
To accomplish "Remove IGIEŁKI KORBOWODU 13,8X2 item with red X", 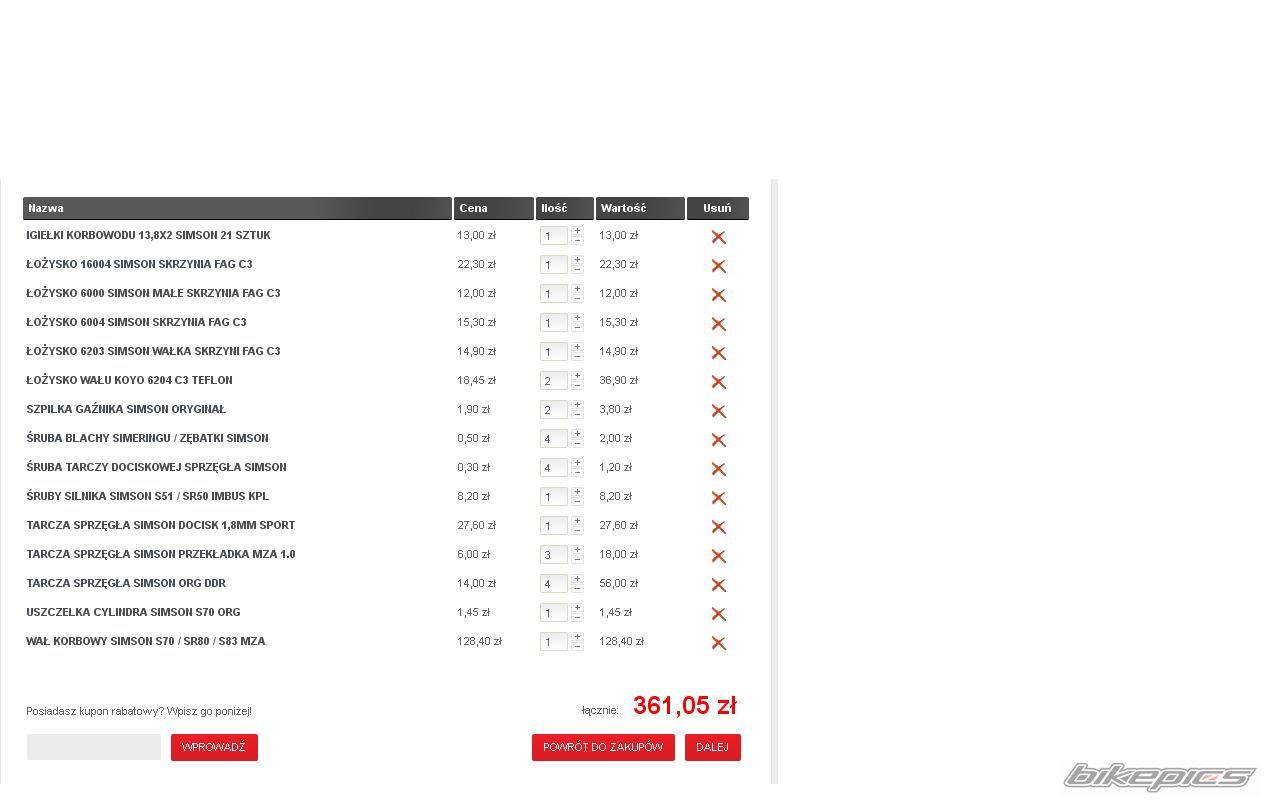I will point(718,237).
